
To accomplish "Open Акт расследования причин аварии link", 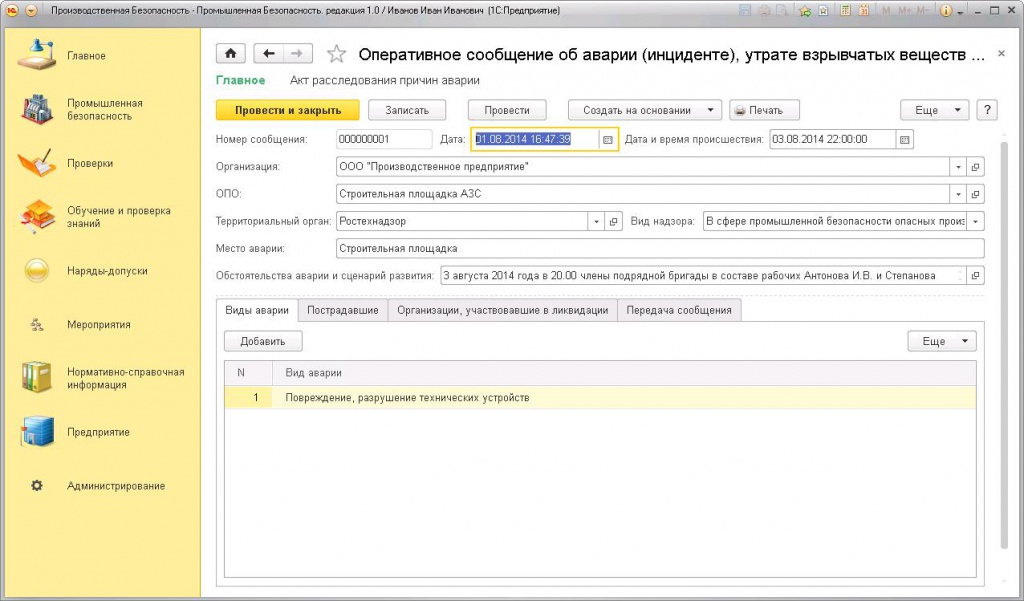I will (x=385, y=80).
